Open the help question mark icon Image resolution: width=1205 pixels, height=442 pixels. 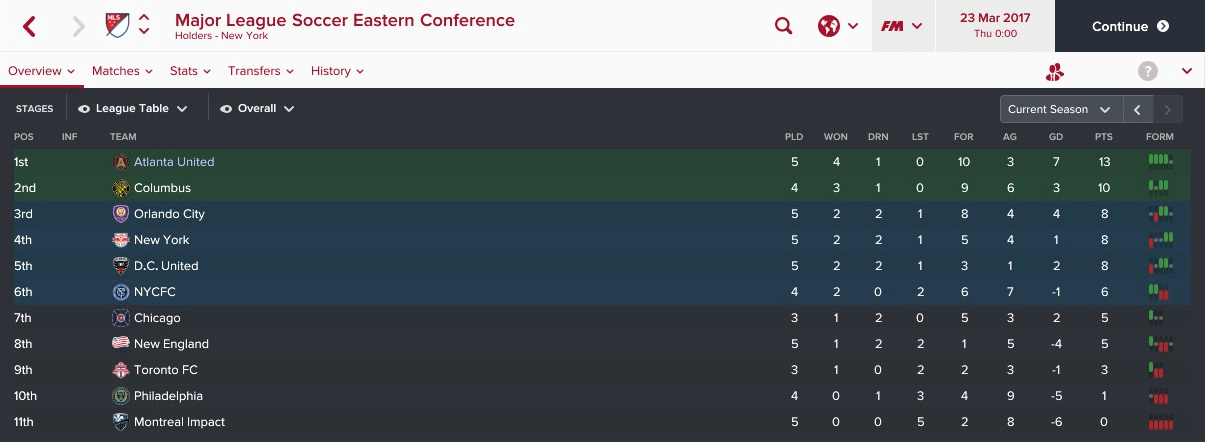[x=1148, y=71]
